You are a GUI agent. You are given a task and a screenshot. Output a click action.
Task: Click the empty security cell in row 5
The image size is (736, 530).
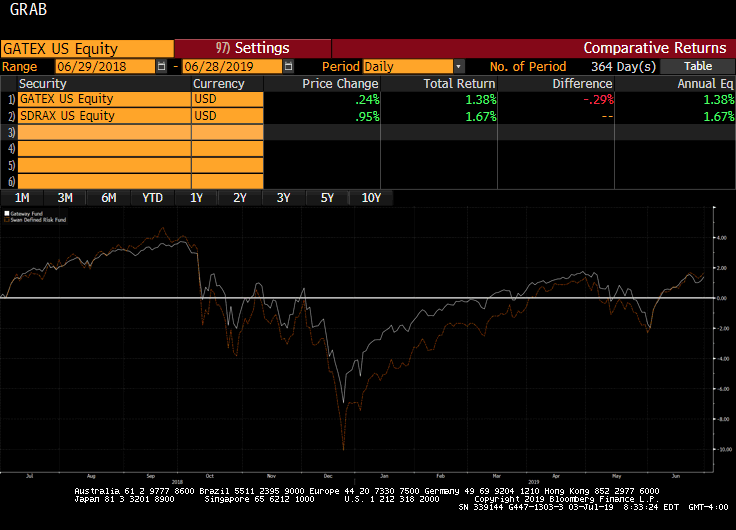click(x=104, y=165)
